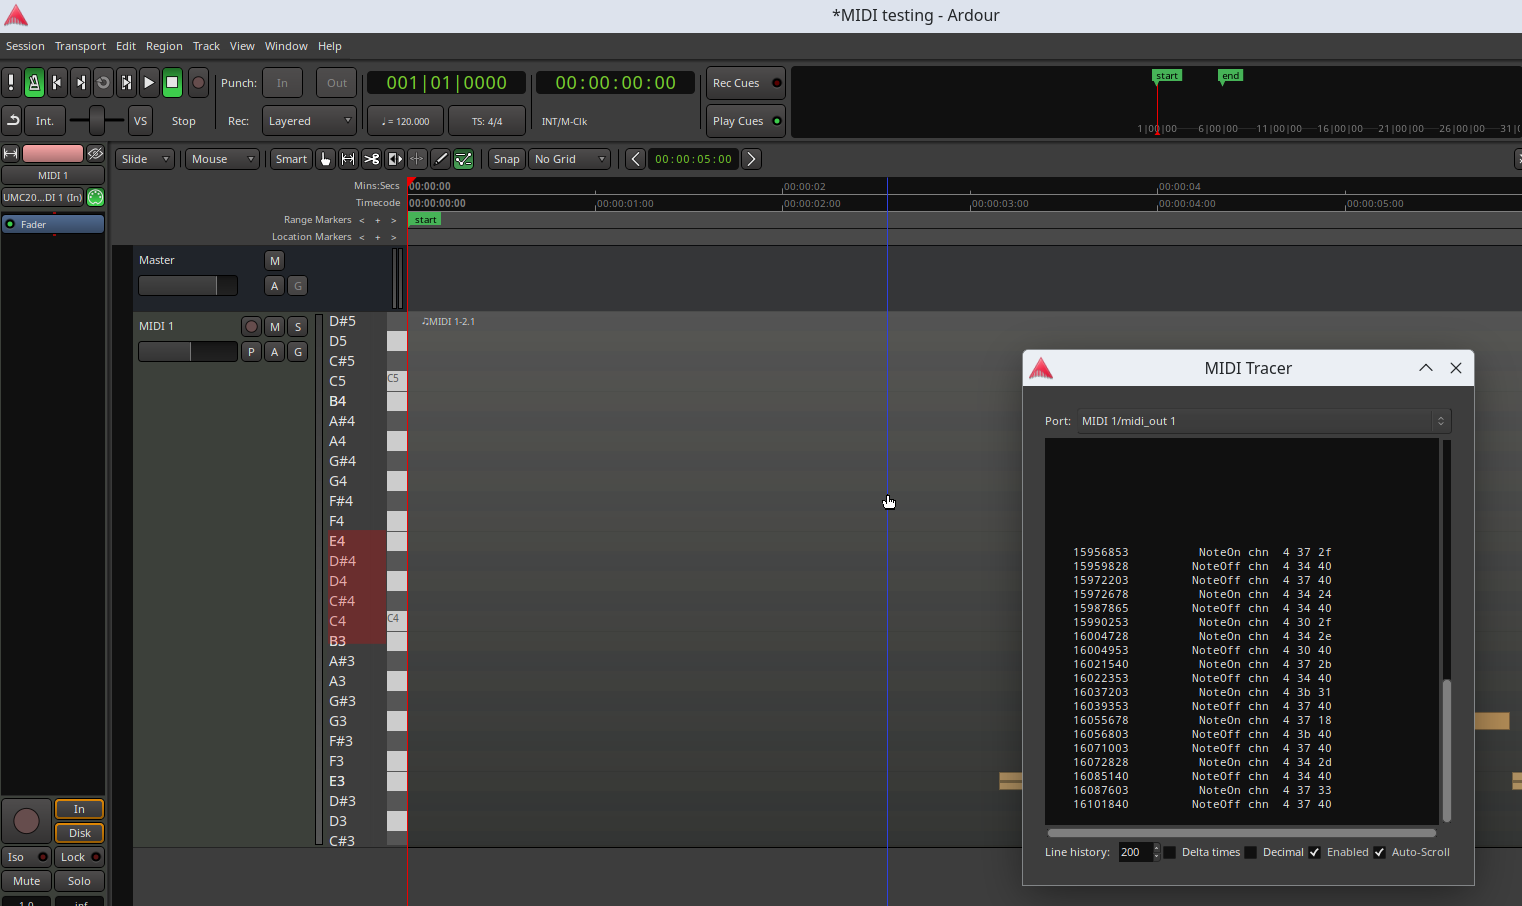Select the Draw pencil tool

pos(440,159)
